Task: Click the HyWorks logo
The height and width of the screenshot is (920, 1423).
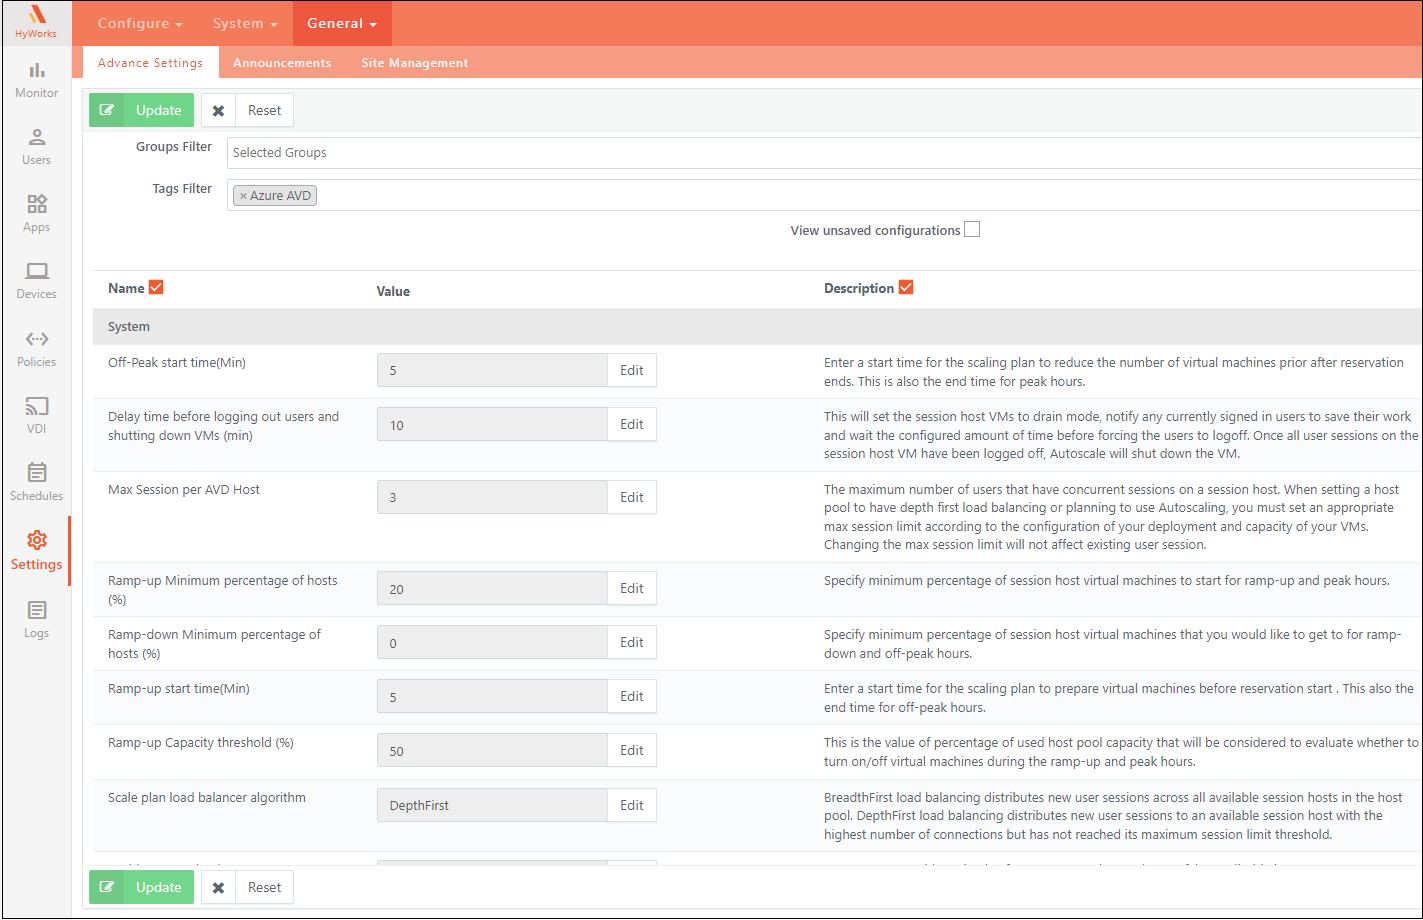Action: click(x=36, y=21)
